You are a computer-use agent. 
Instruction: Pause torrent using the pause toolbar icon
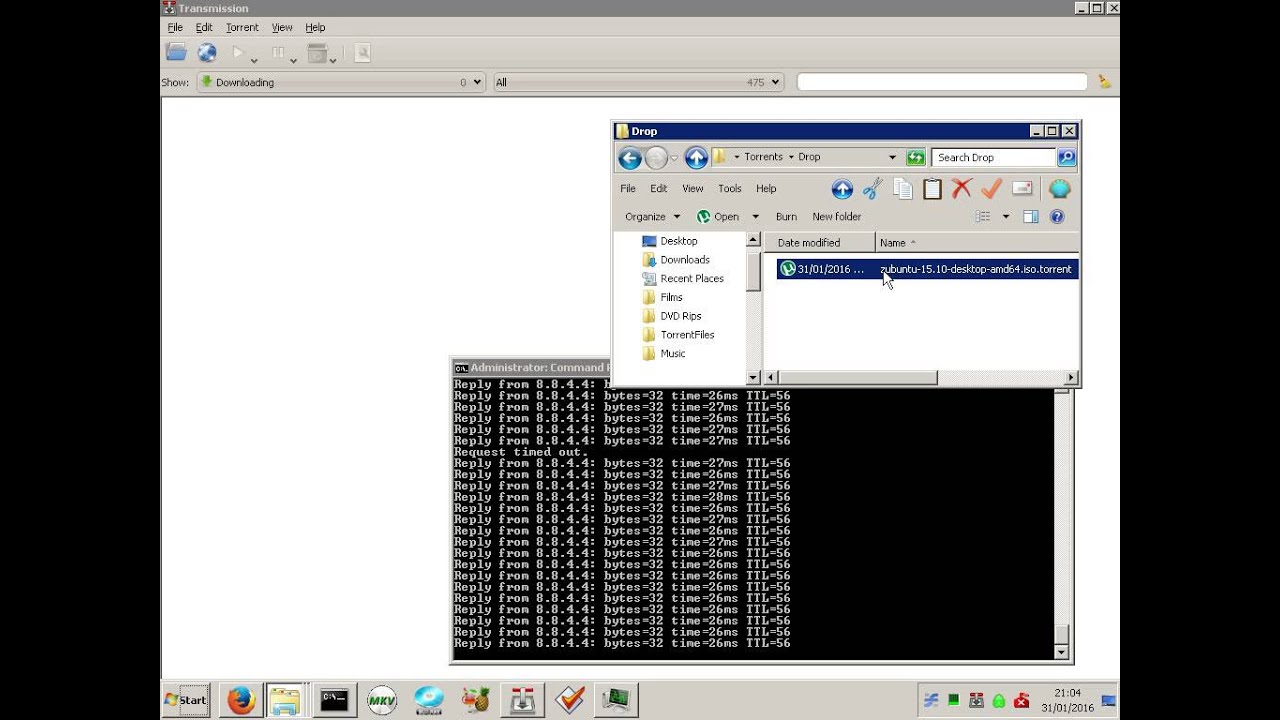(278, 53)
